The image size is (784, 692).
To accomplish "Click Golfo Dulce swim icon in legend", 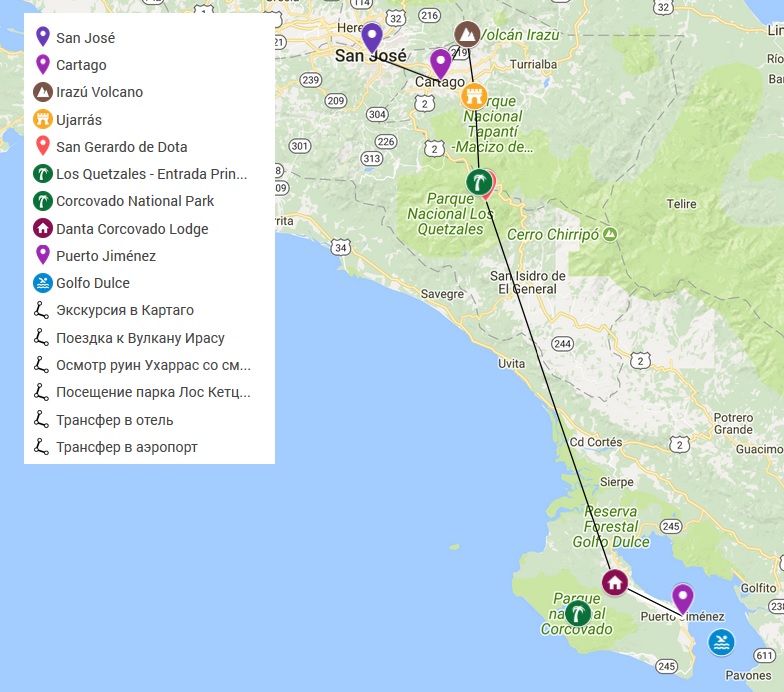I will [x=43, y=283].
